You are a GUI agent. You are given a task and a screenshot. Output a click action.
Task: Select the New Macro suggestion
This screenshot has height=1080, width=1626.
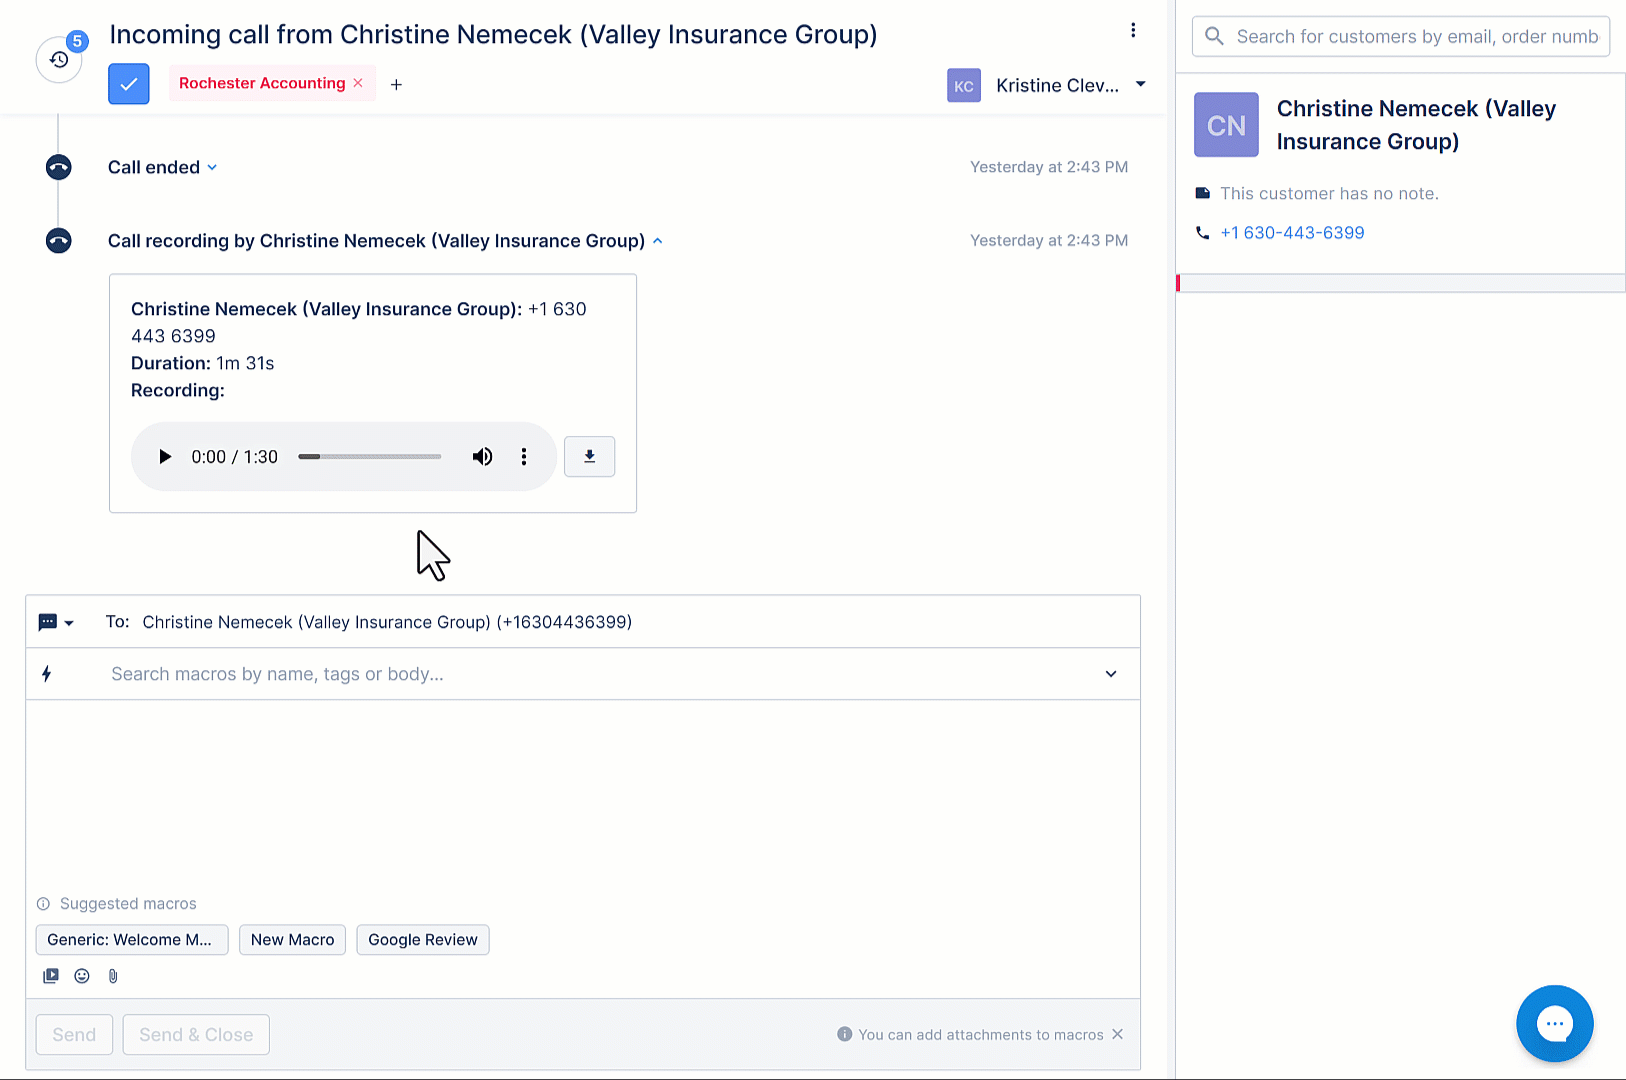pyautogui.click(x=292, y=940)
